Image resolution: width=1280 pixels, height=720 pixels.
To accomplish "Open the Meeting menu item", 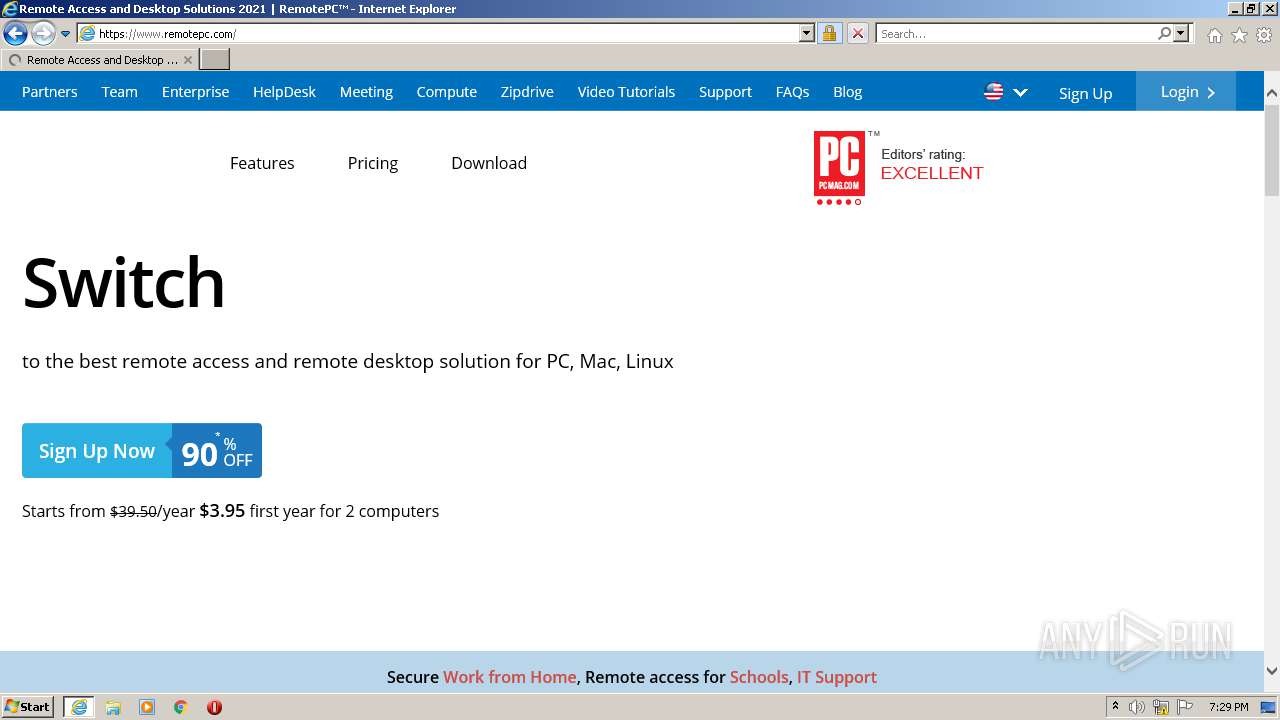I will point(366,91).
